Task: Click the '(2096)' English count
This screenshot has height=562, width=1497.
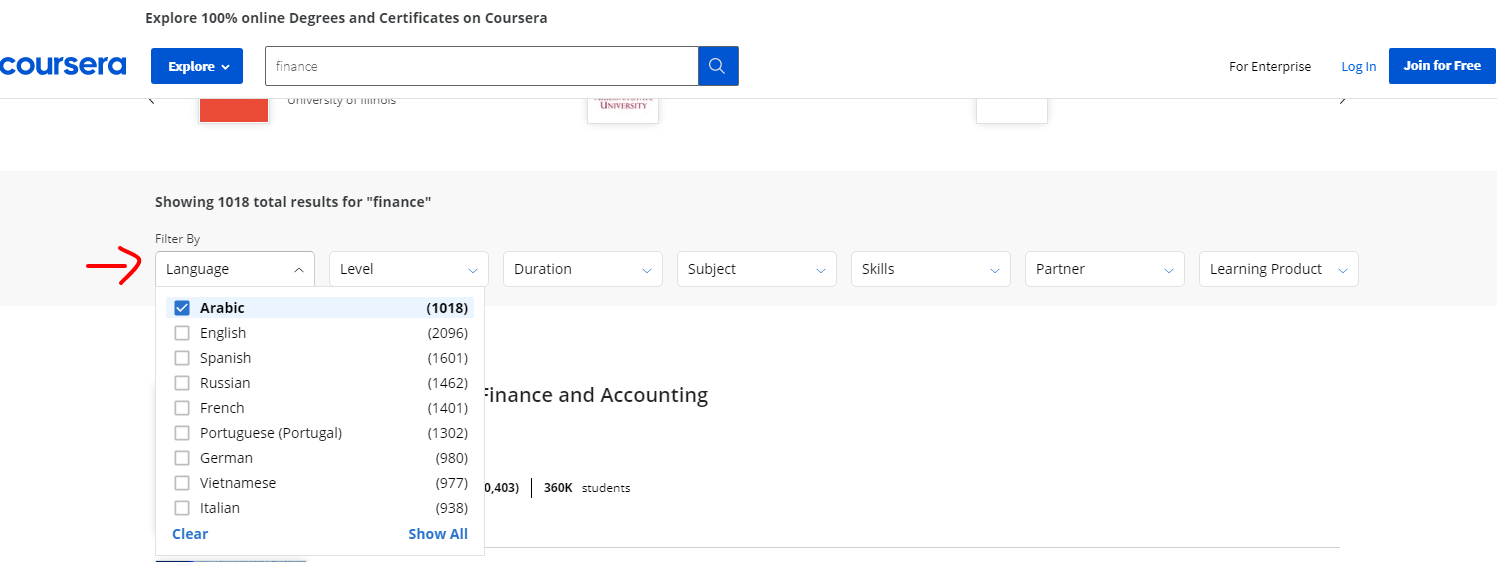Action: coord(447,333)
